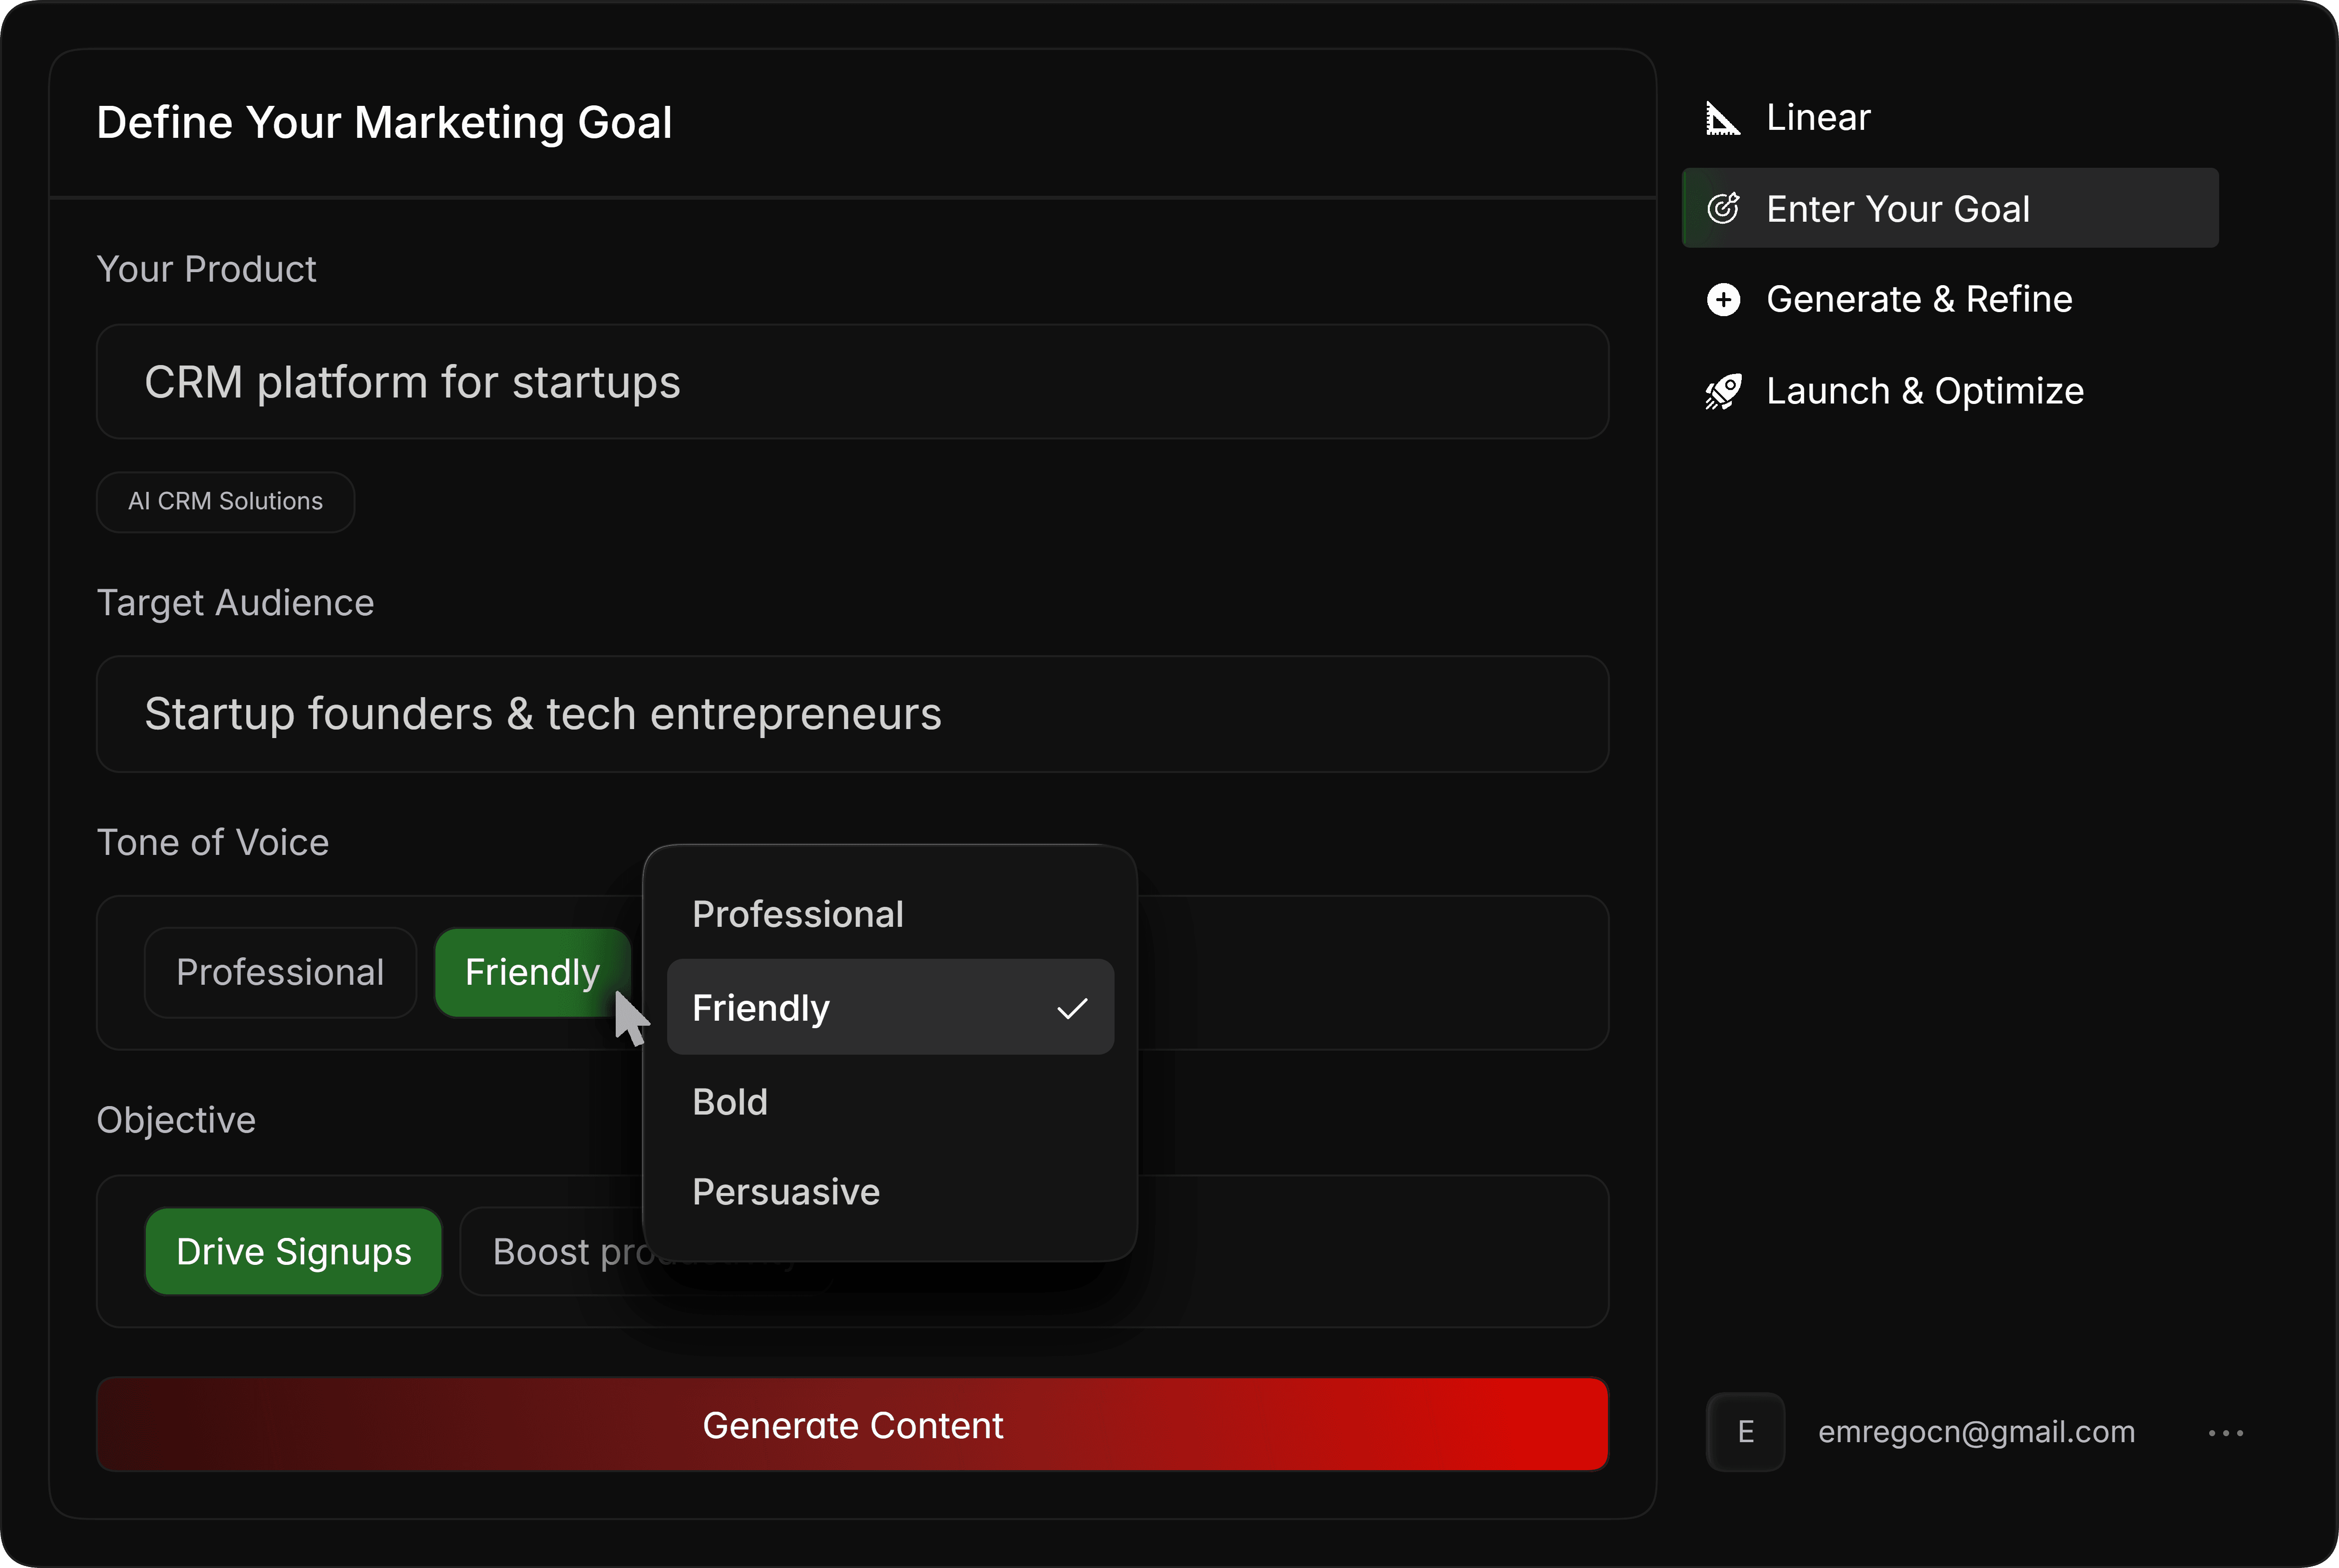Click into the Your Product input field

(852, 382)
